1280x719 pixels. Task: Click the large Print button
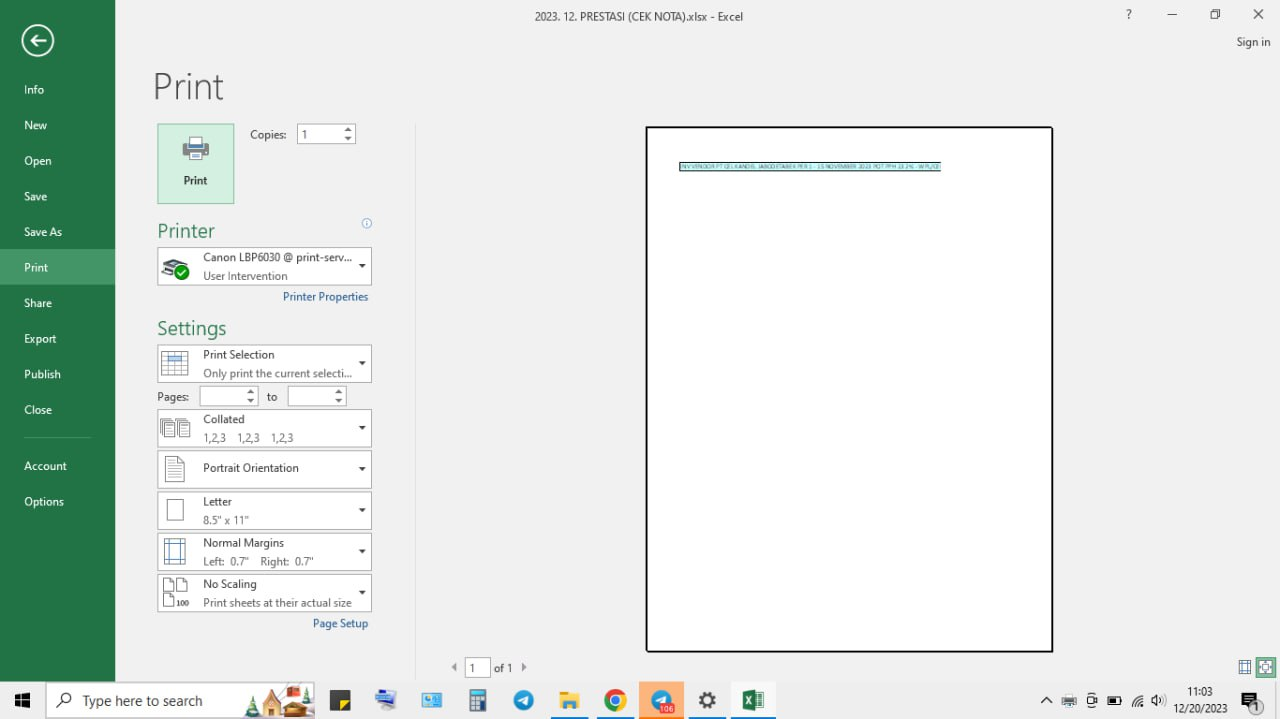(x=195, y=164)
